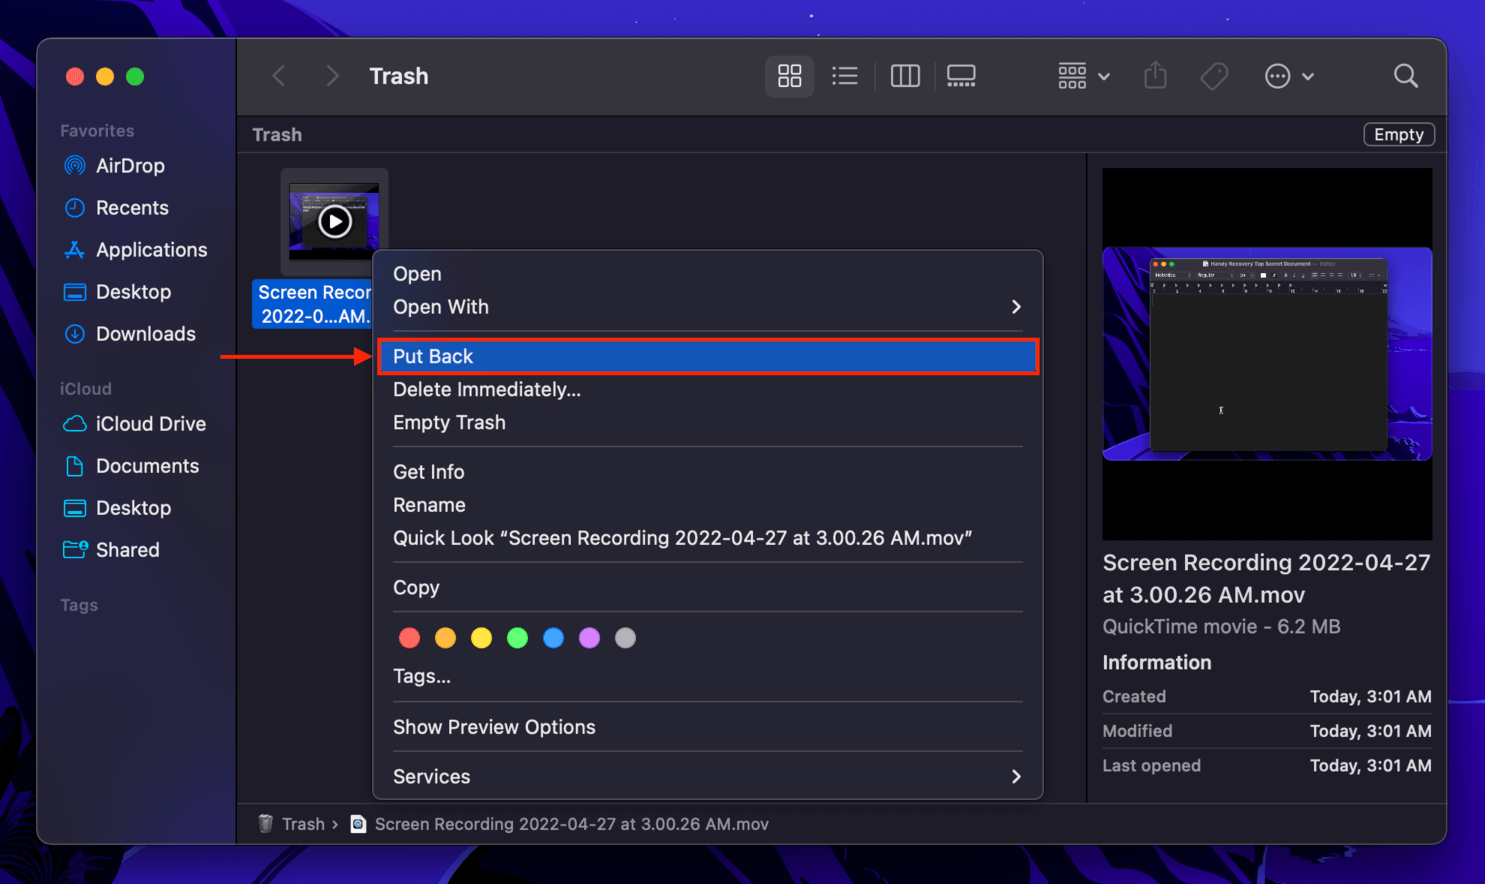Choose Open from the context menu
Image resolution: width=1485 pixels, height=884 pixels.
708,274
